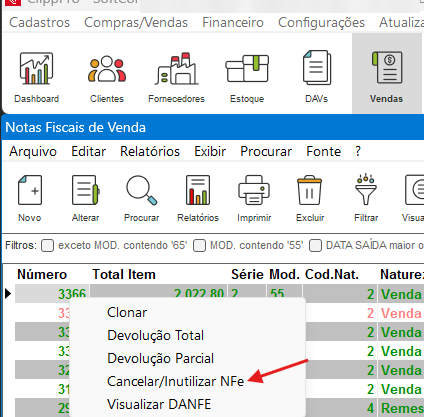The image size is (424, 417).
Task: Open the Fonte menu
Action: point(323,152)
